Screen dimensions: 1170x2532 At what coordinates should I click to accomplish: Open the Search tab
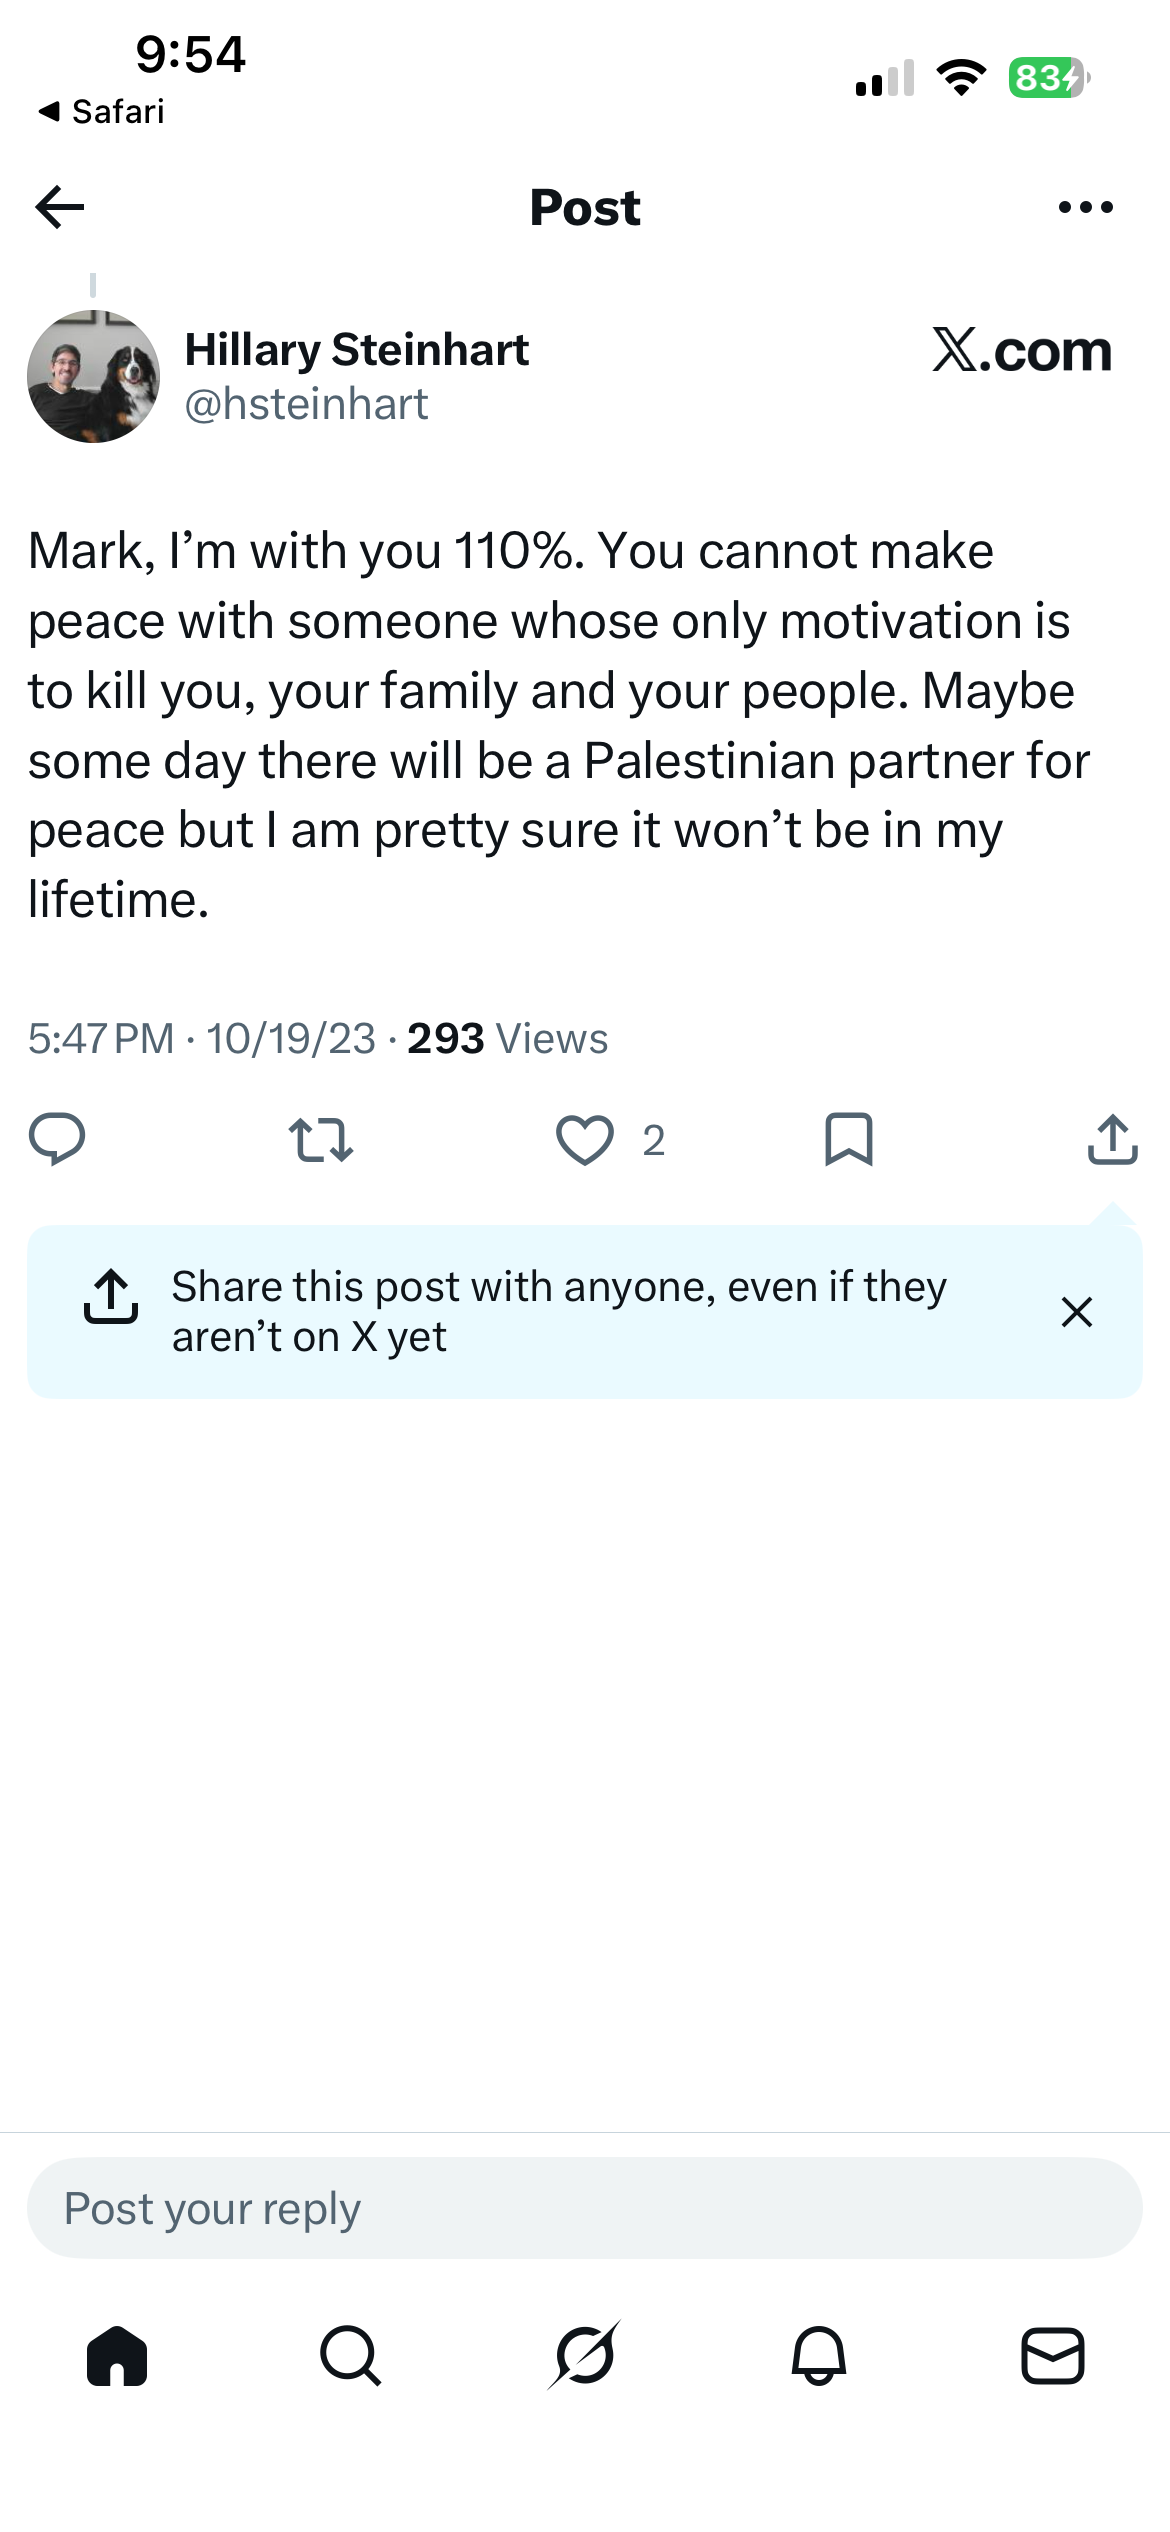point(351,2355)
